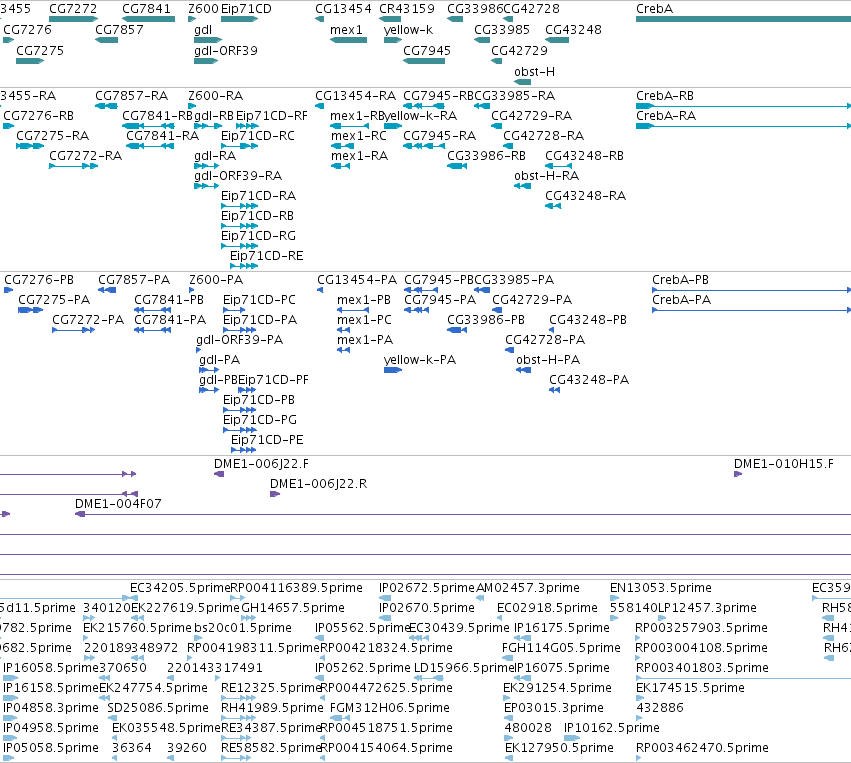
Task: Click the CrebA gene bar glyph
Action: pos(744,19)
